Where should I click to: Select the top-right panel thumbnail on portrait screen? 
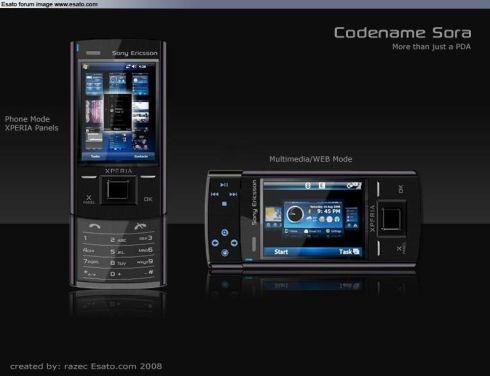(x=140, y=85)
